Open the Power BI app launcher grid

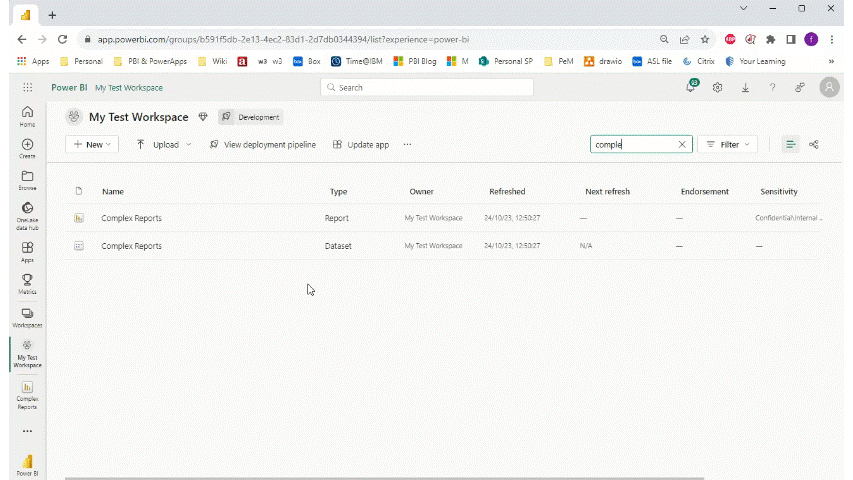[27, 88]
